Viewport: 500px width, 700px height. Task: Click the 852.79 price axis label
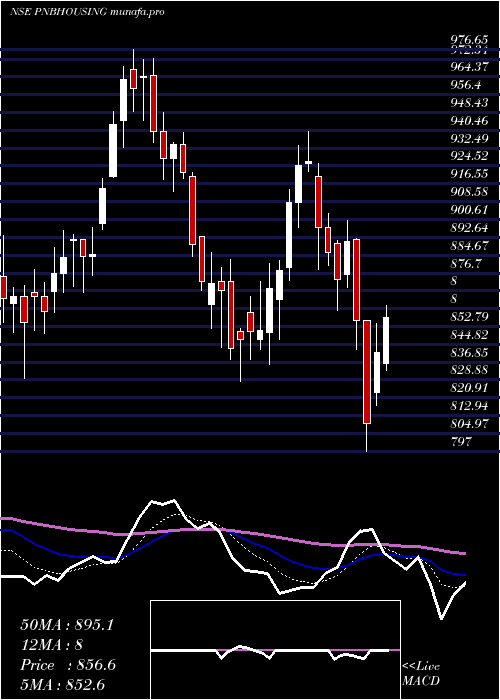(x=469, y=317)
